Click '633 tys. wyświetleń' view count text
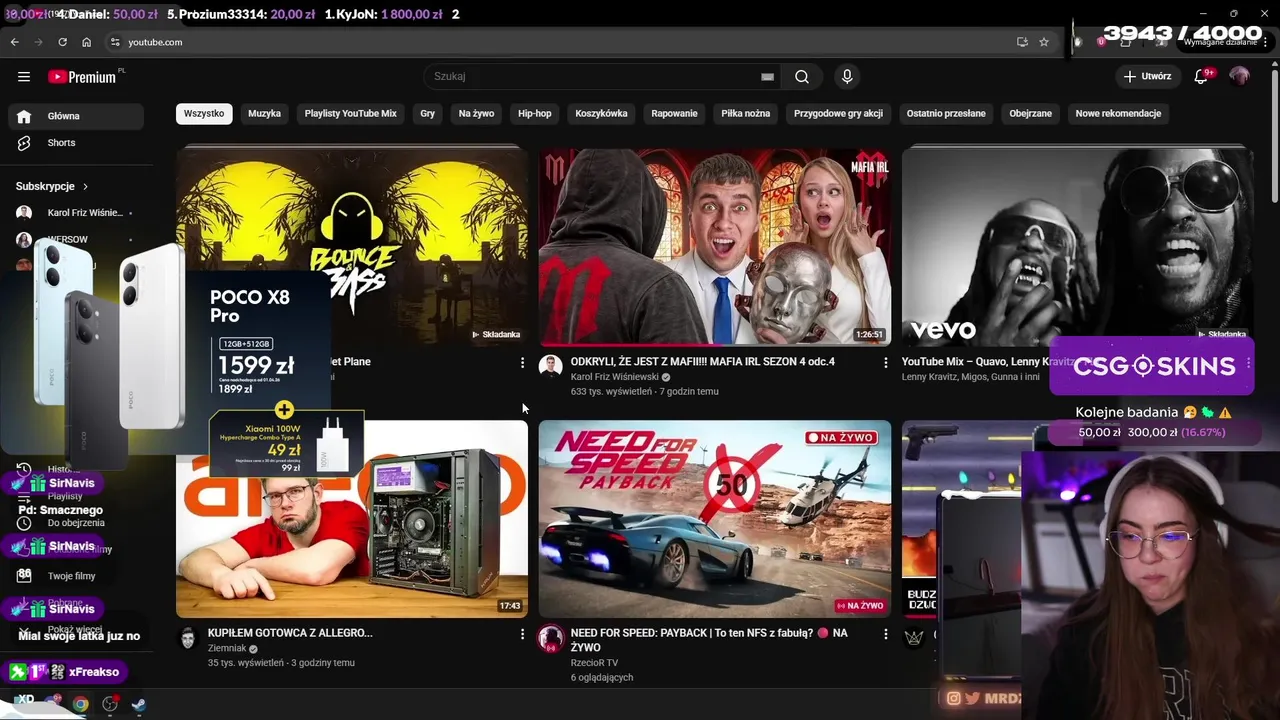 click(x=611, y=392)
